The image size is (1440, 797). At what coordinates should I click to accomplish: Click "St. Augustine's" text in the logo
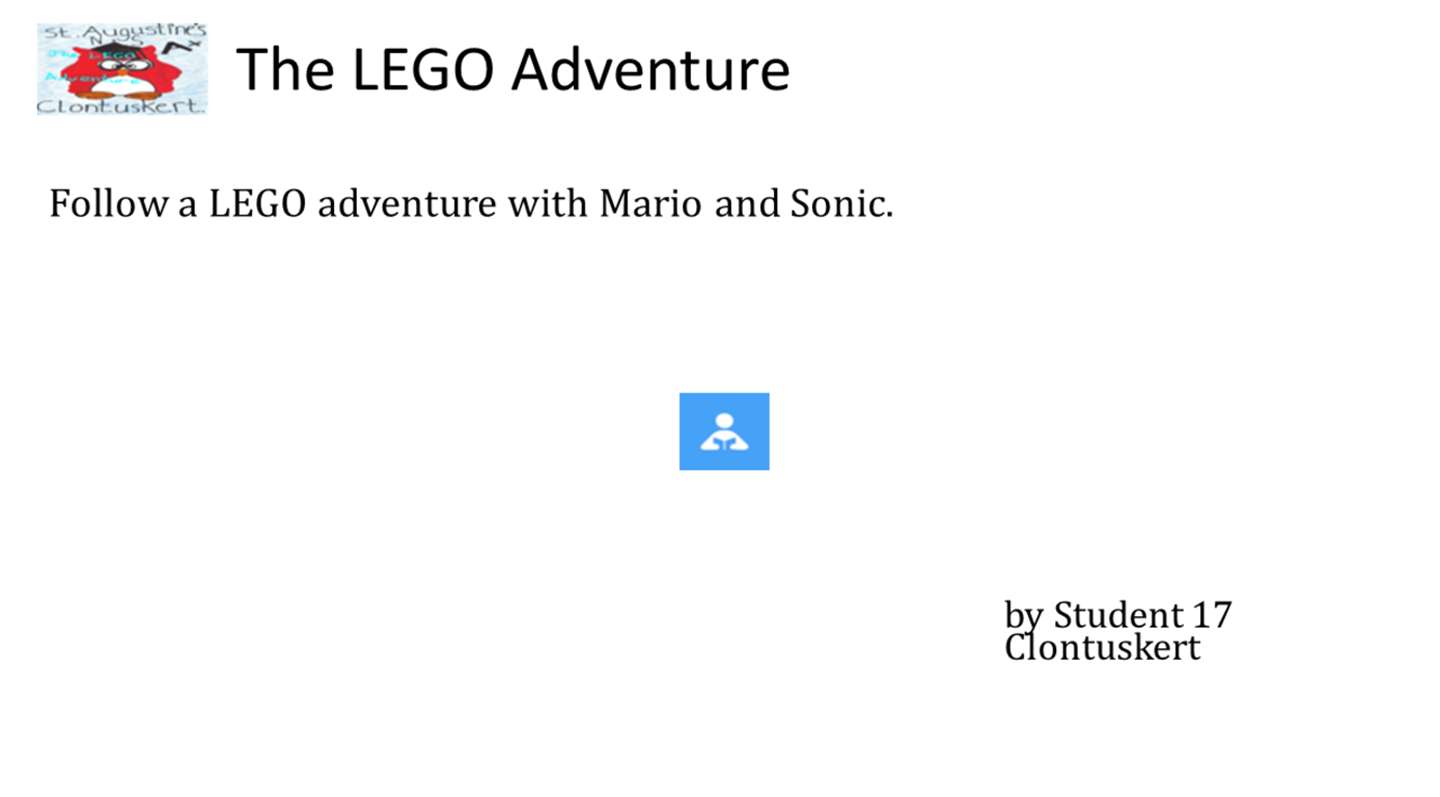coord(125,33)
